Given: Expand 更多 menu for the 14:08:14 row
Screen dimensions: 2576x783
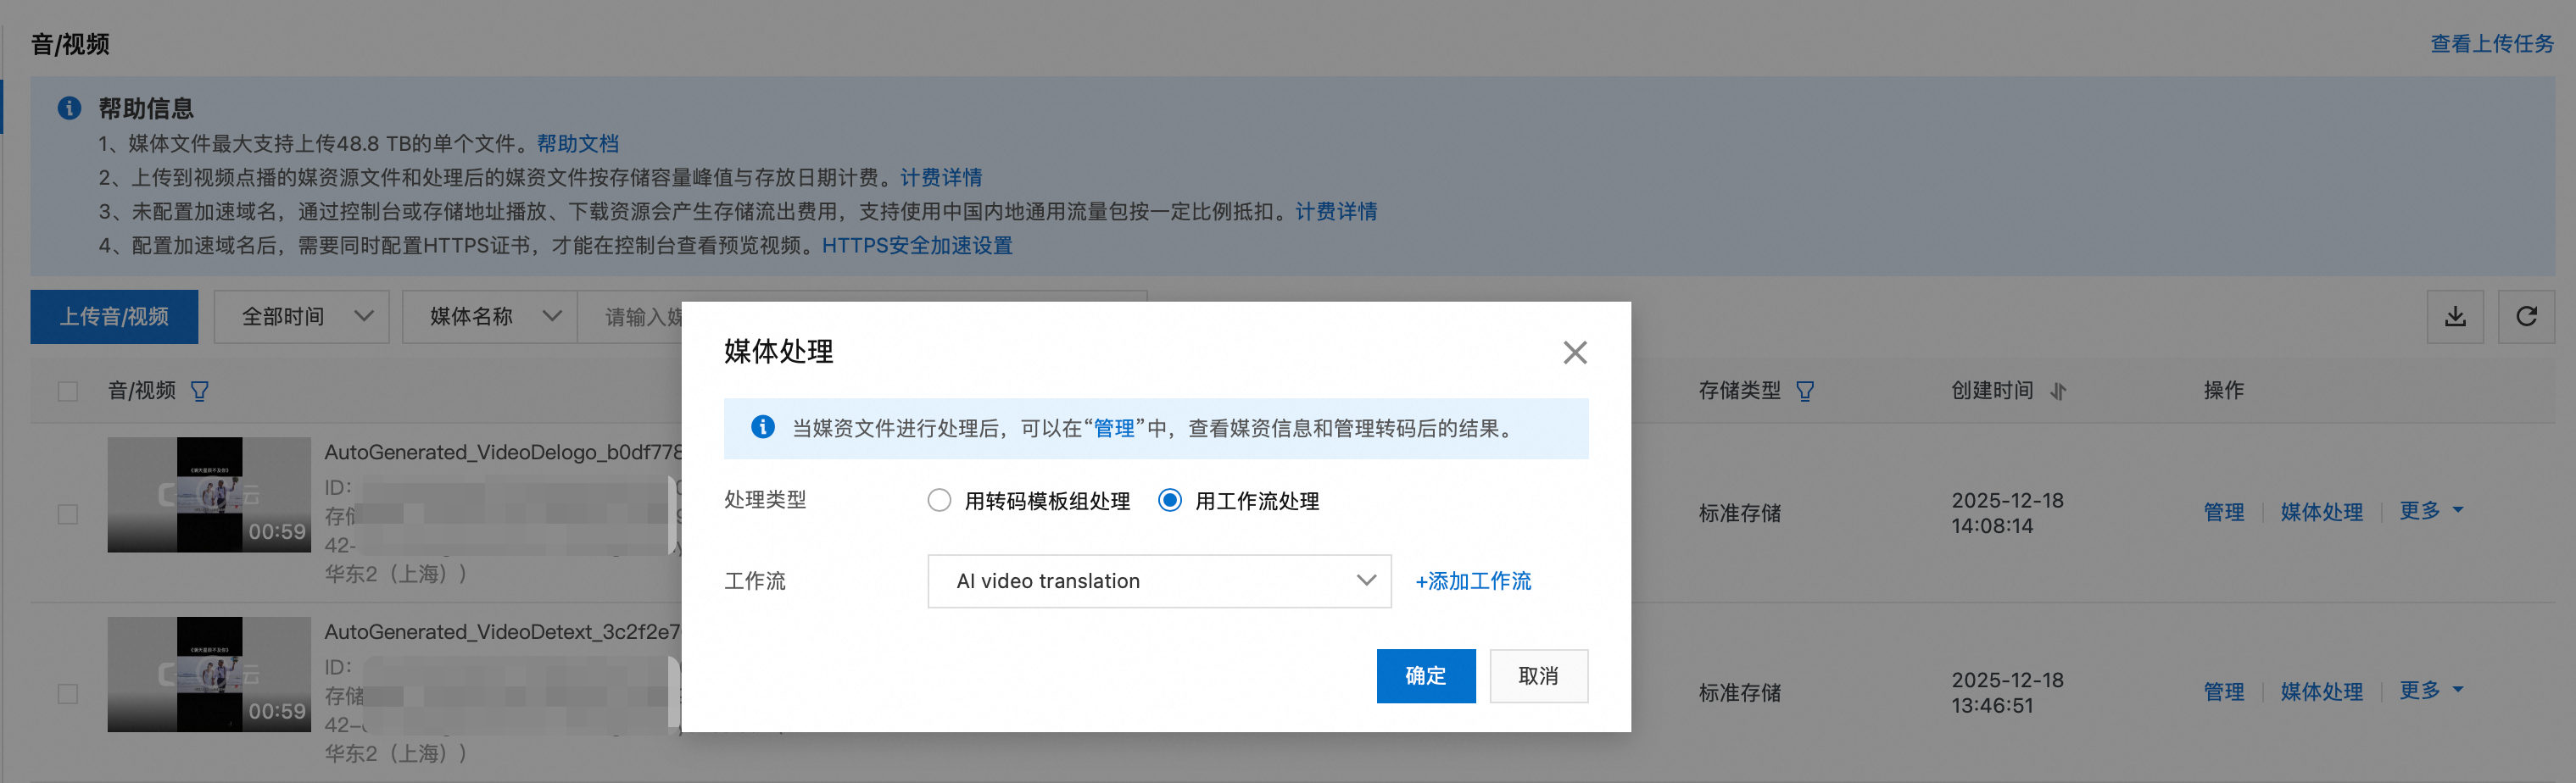Looking at the screenshot, I should 2431,511.
